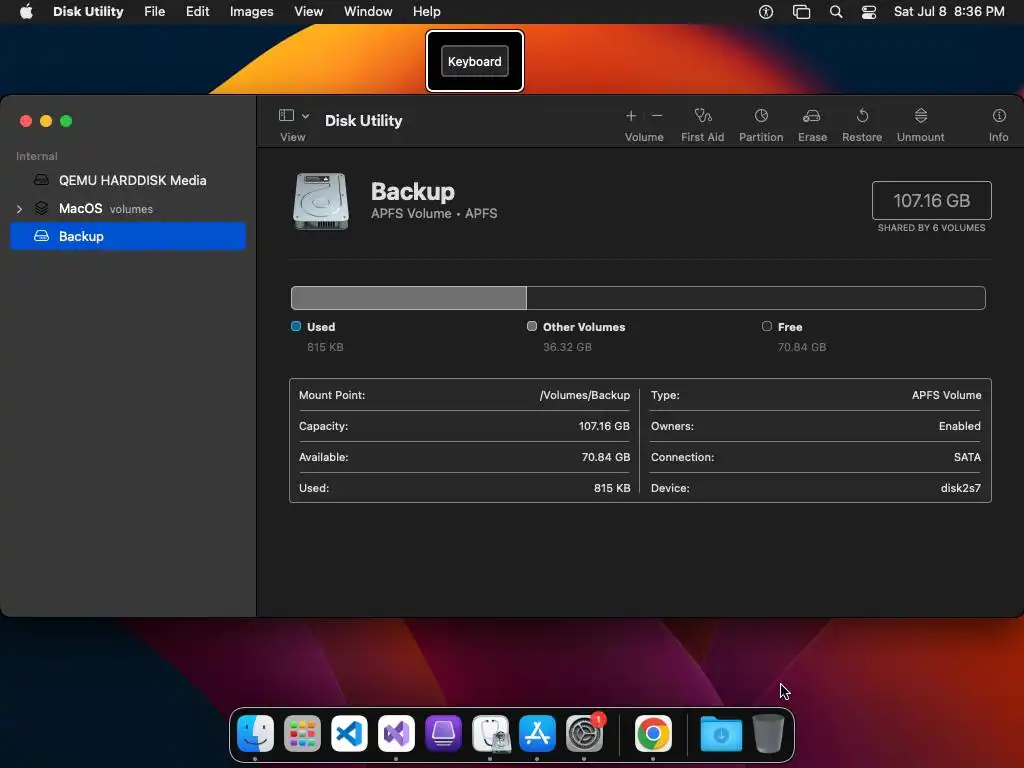Click the storage usage bar
The height and width of the screenshot is (768, 1024).
(x=638, y=298)
